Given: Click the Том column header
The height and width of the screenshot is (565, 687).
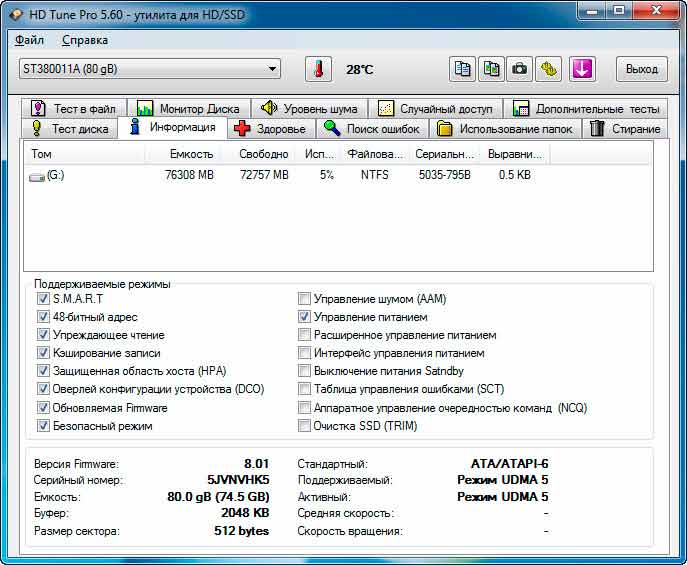Looking at the screenshot, I should coord(85,154).
